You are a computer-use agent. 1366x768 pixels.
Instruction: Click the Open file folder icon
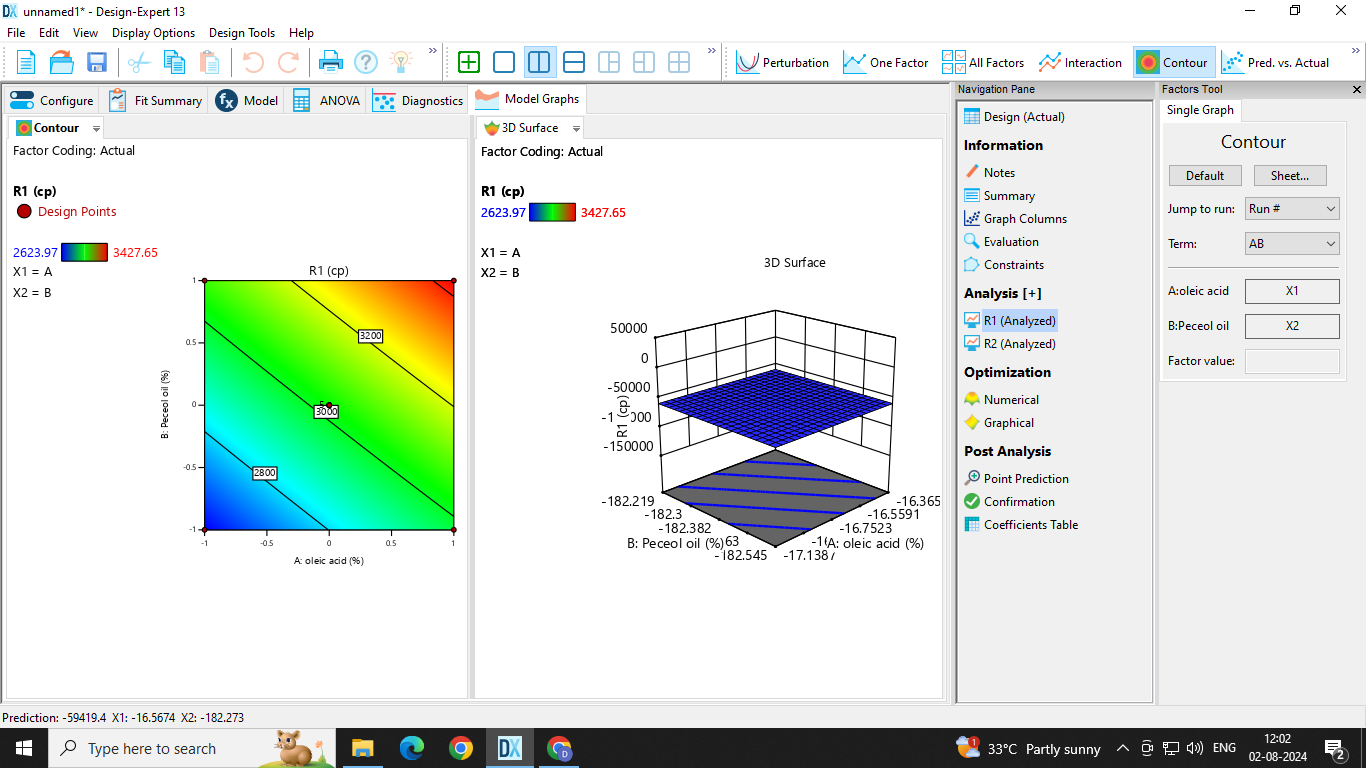point(62,62)
